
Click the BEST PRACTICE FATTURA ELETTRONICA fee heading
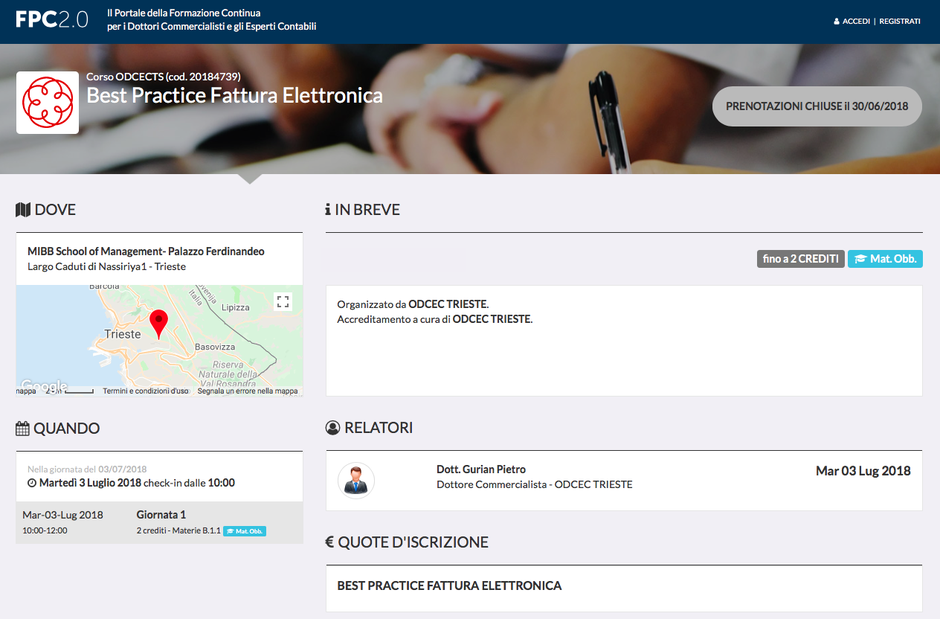[x=450, y=585]
